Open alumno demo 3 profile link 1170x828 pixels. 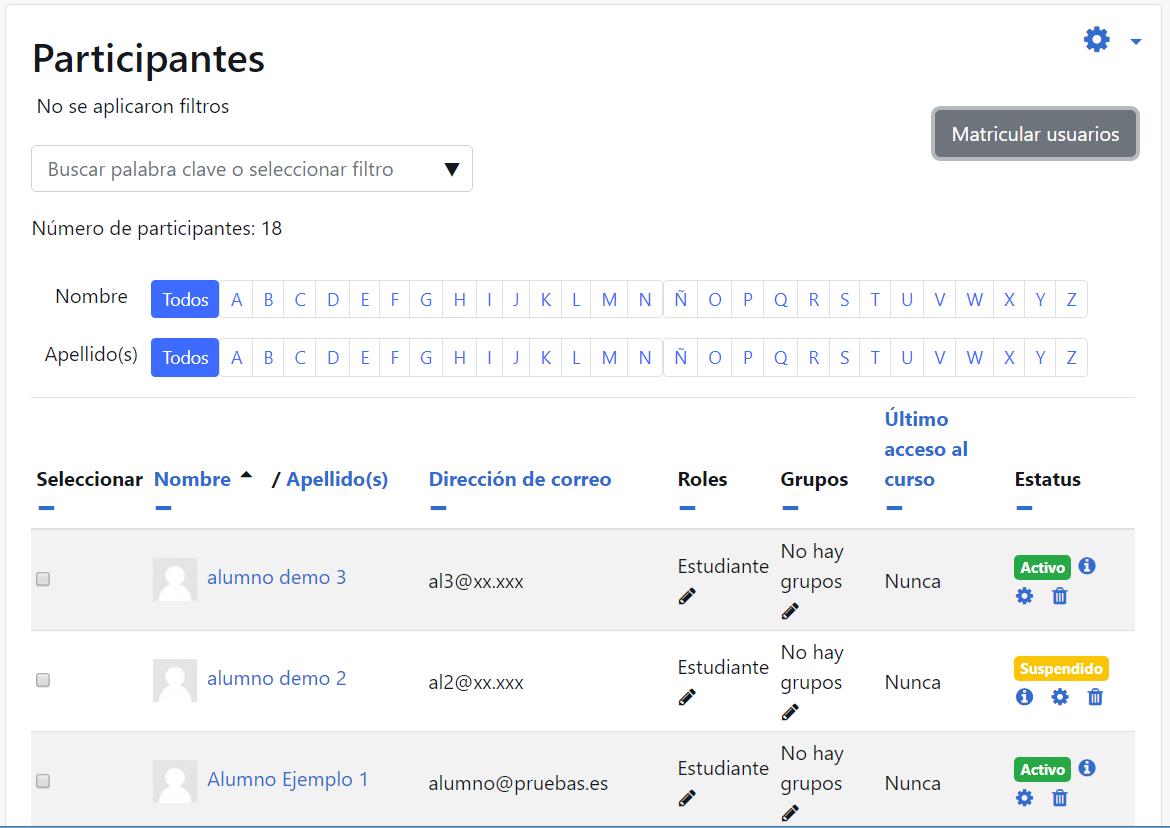coord(277,577)
